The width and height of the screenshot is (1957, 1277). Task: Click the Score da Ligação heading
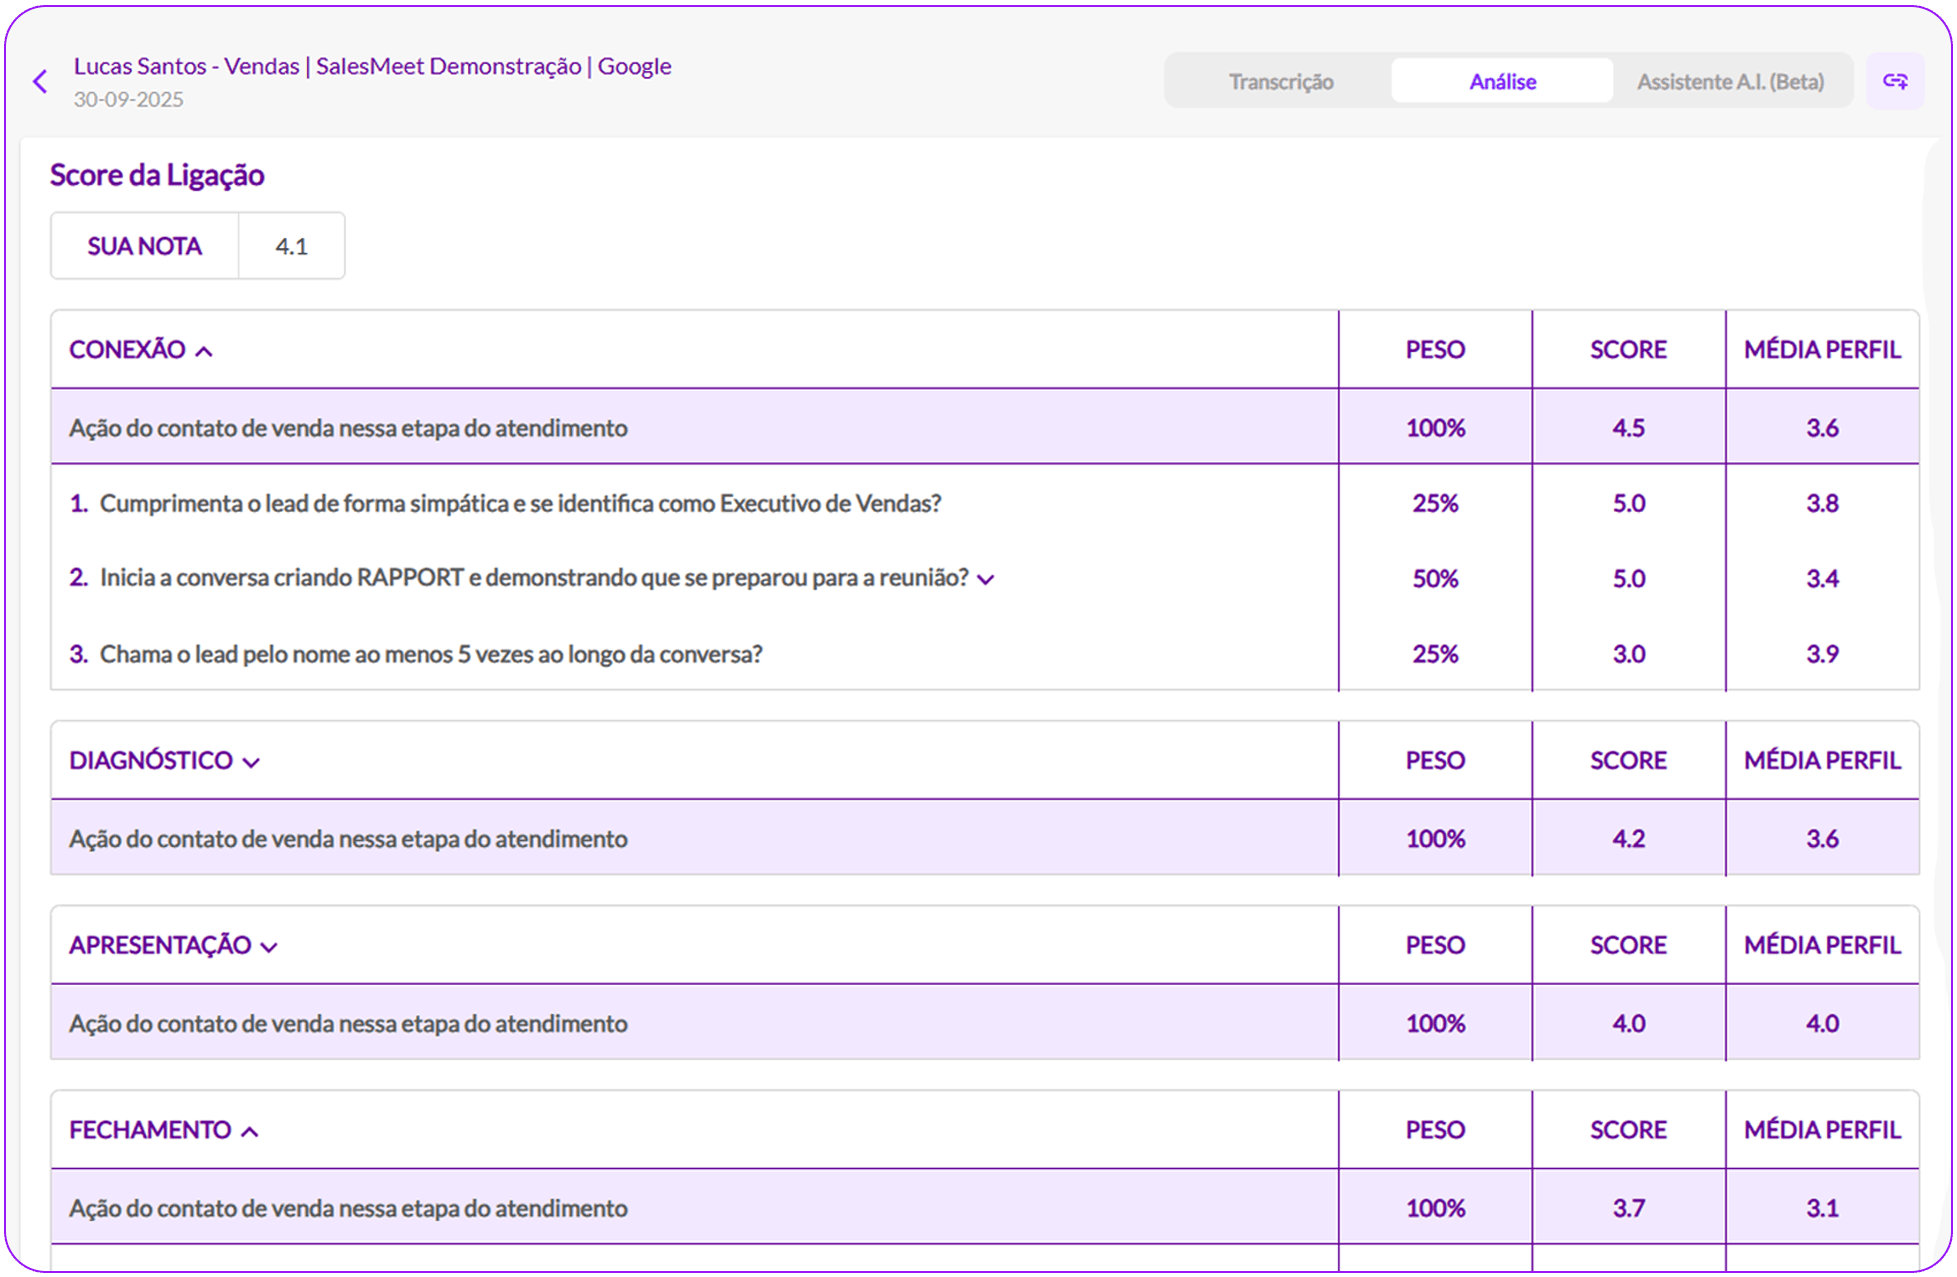[x=157, y=175]
